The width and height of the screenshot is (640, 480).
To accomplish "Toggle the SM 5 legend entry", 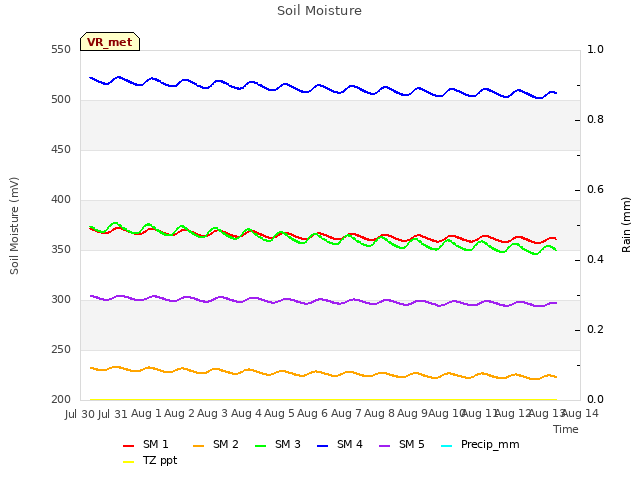I will [x=402, y=444].
